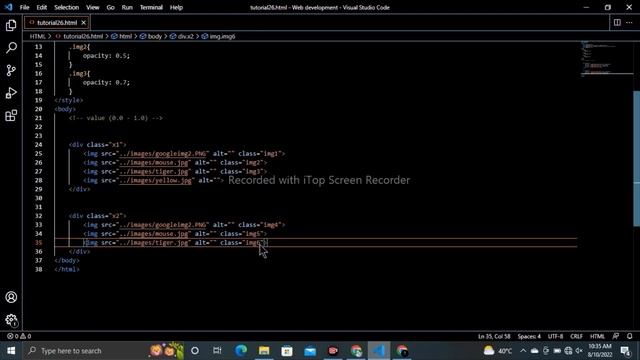640x360 pixels.
Task: Click the opacity: 0.7 declaration
Action: (106, 82)
